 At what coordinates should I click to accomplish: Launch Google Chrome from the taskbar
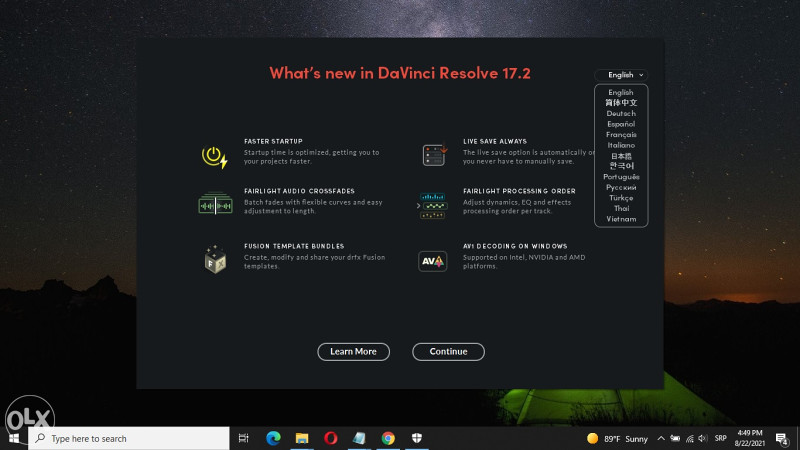(x=388, y=438)
